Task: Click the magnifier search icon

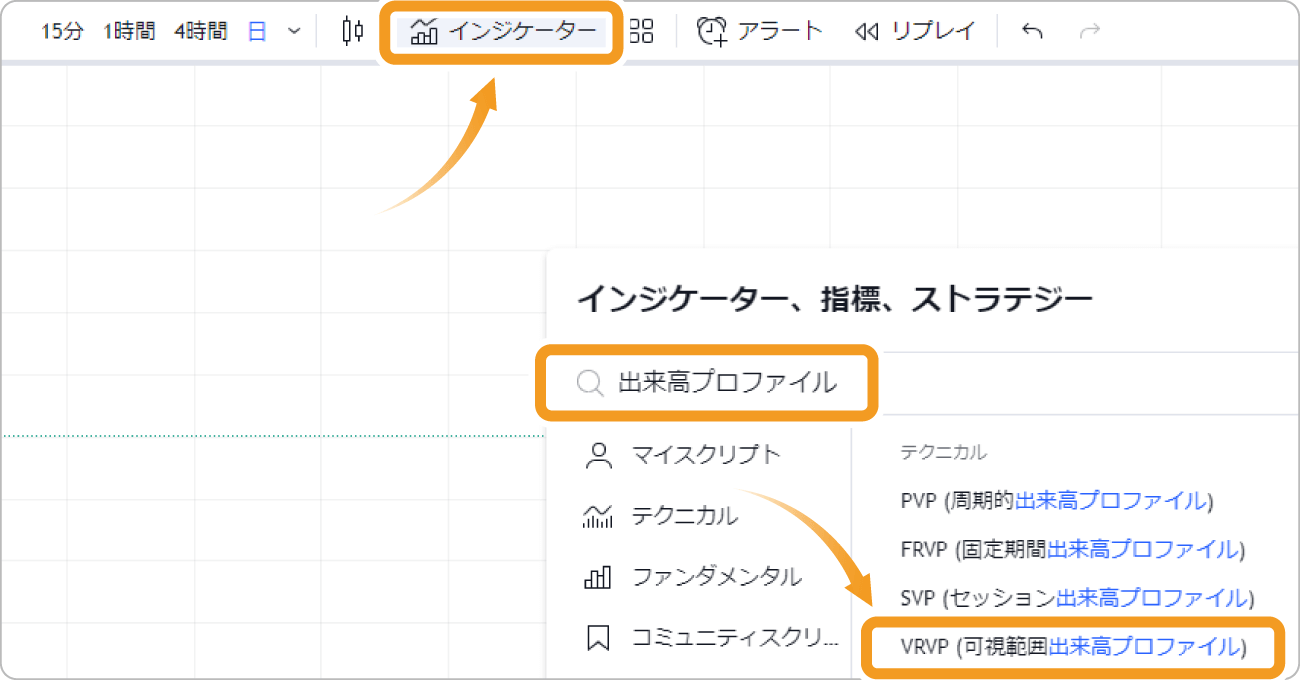Action: [591, 383]
